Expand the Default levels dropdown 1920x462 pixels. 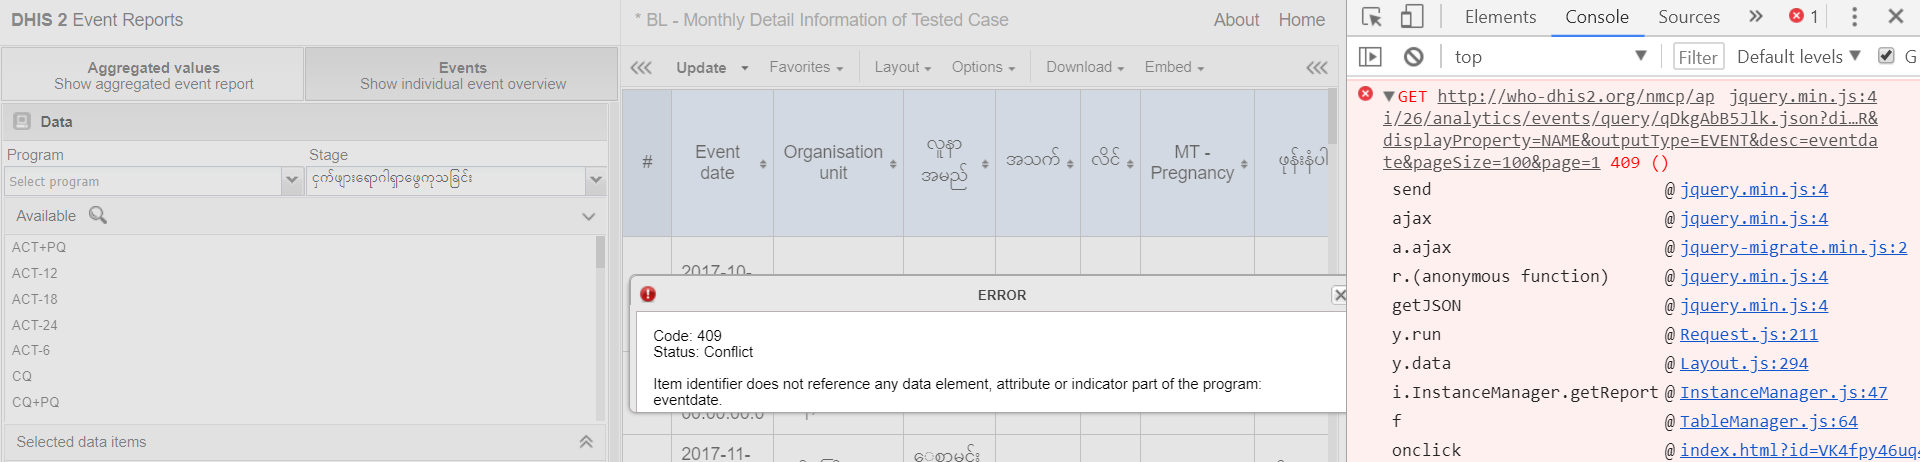(1798, 57)
